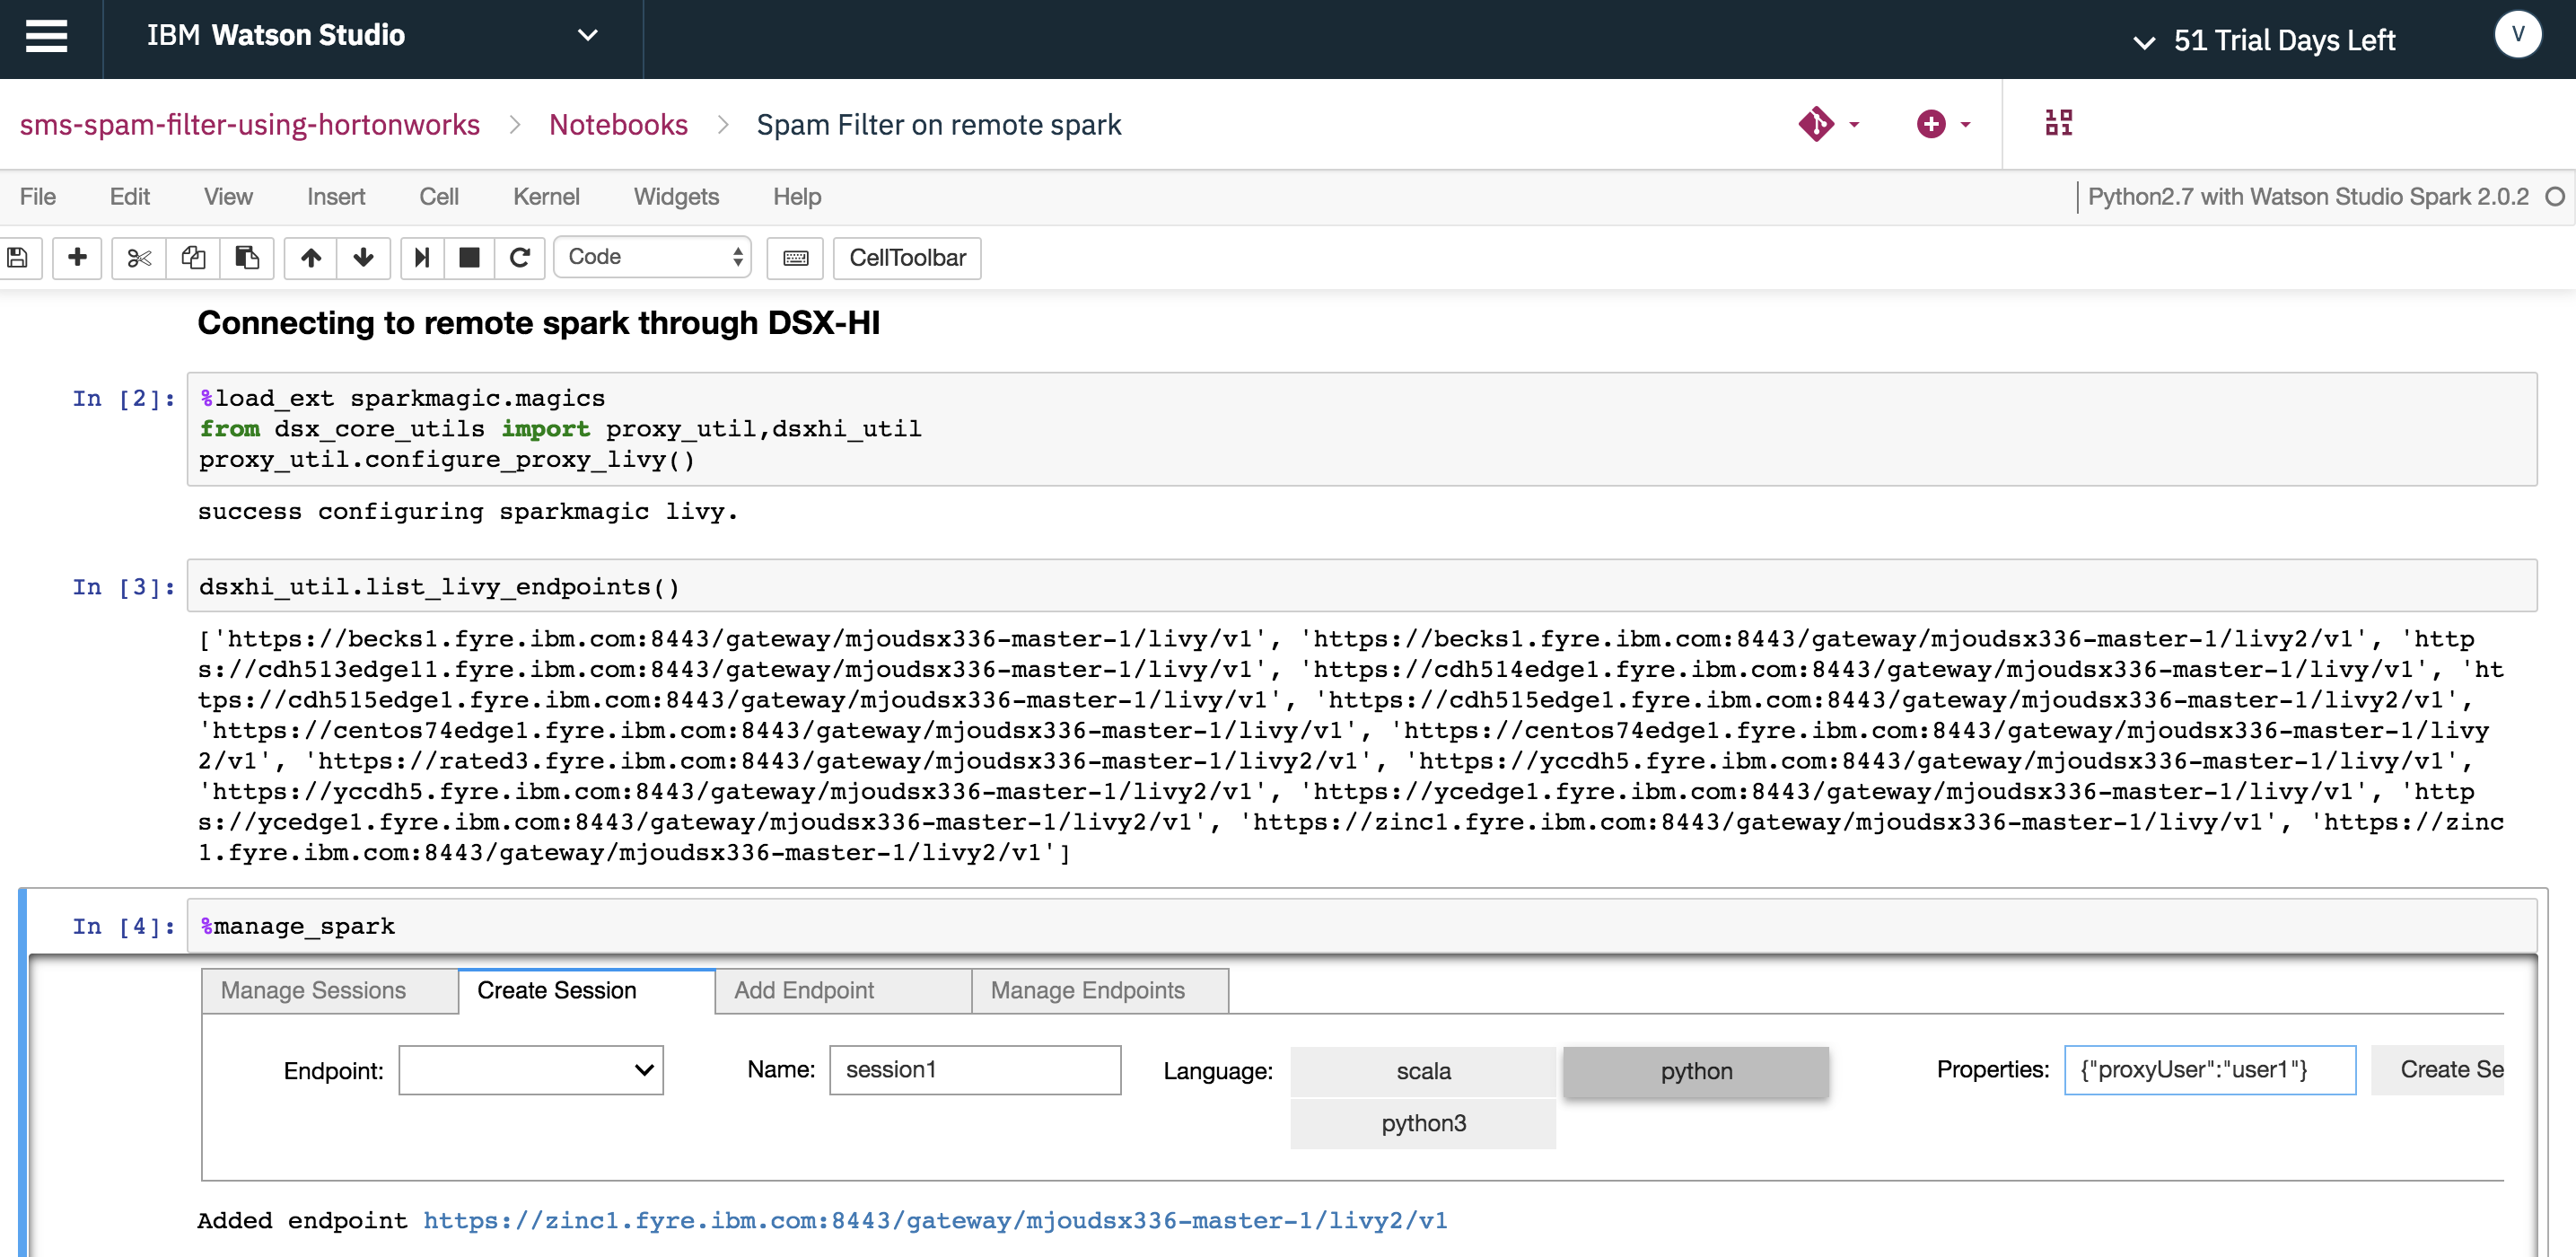The image size is (2576, 1257).
Task: Open the Kernel menu
Action: click(546, 197)
